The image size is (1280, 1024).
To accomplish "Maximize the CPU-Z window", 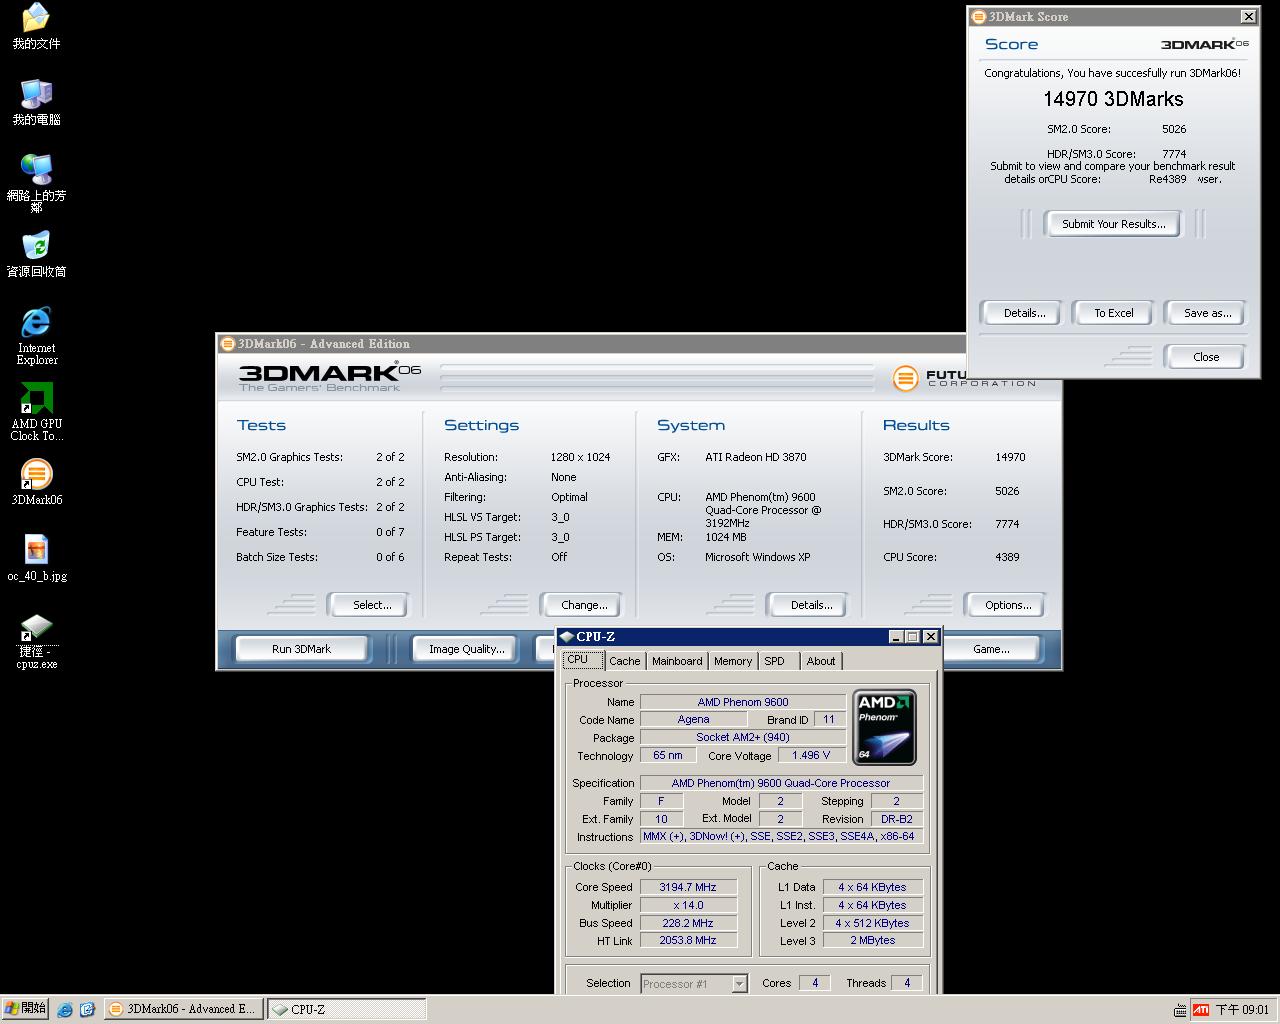I will pos(913,637).
